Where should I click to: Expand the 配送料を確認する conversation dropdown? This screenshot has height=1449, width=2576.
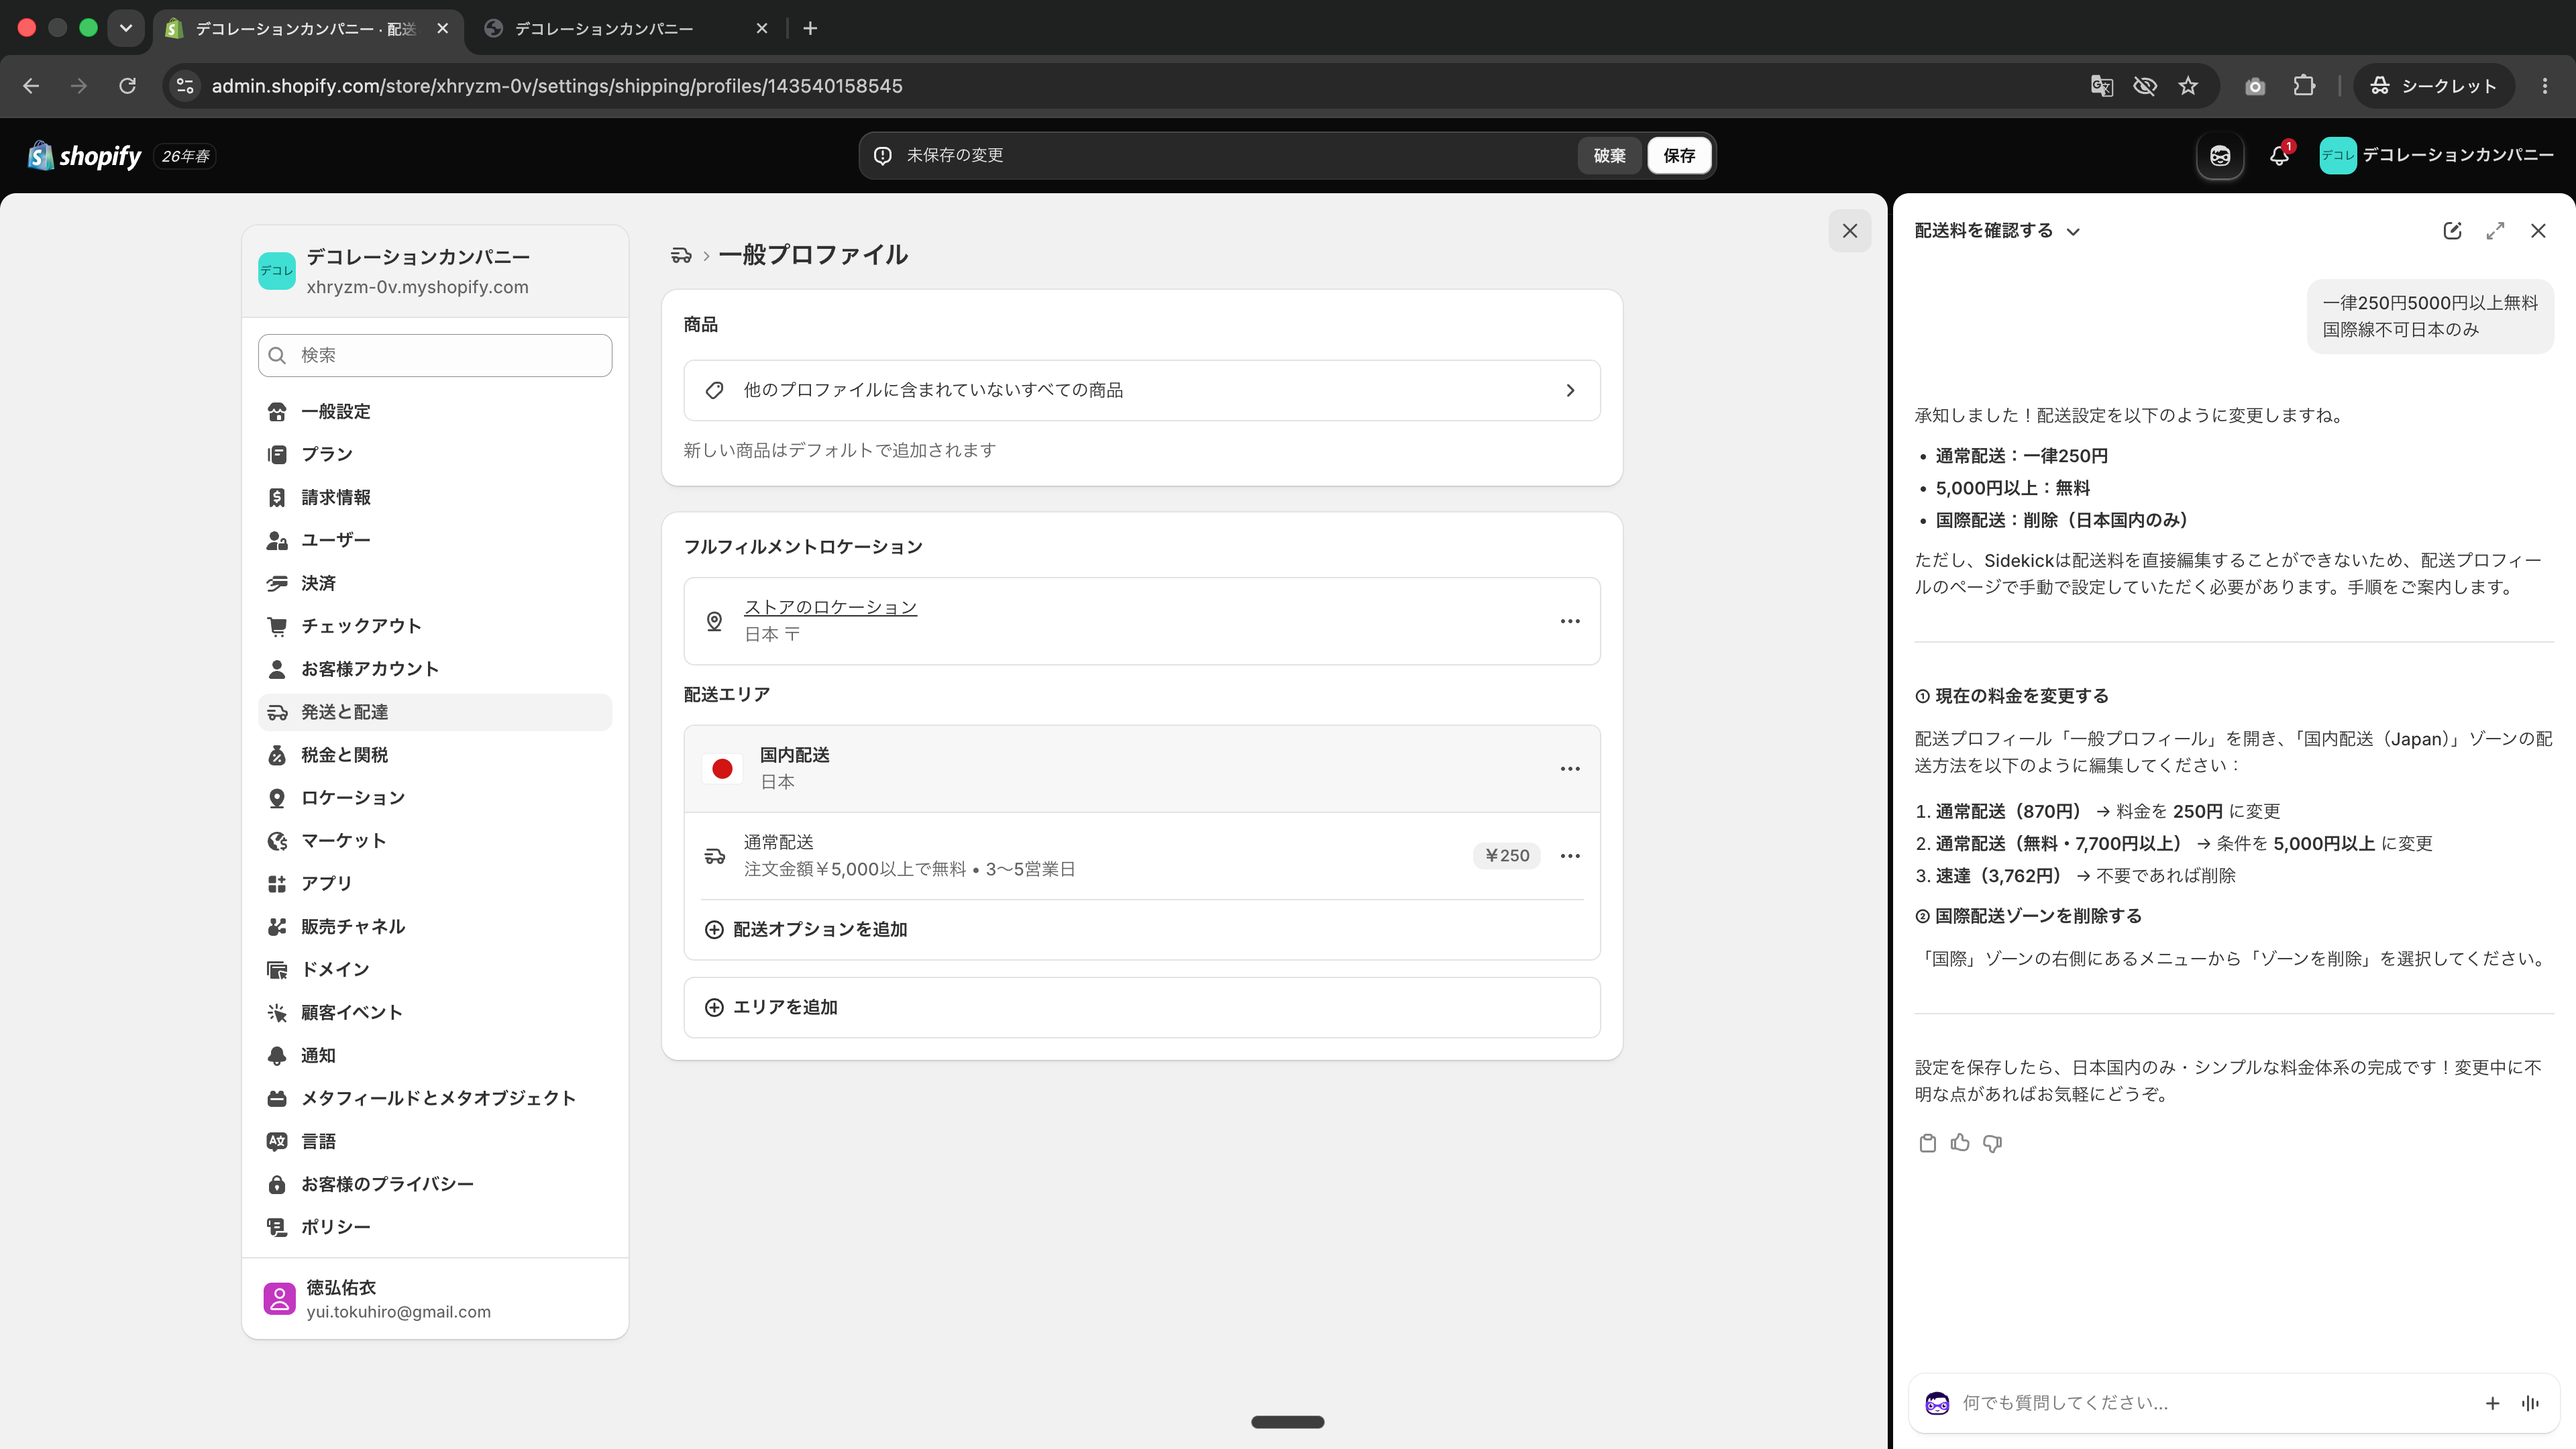tap(2073, 232)
